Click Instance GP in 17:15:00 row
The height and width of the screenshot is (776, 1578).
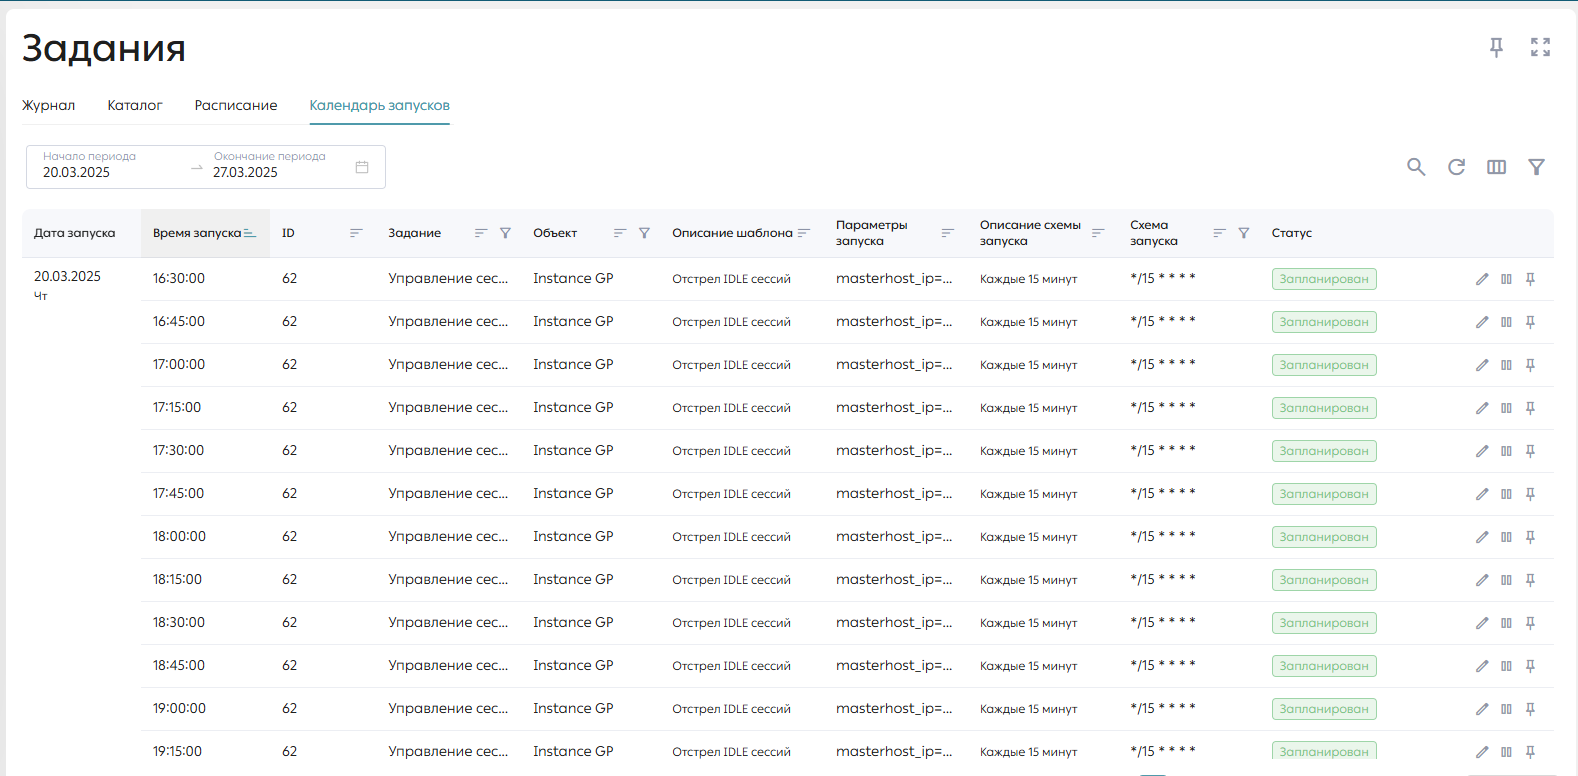(x=573, y=407)
